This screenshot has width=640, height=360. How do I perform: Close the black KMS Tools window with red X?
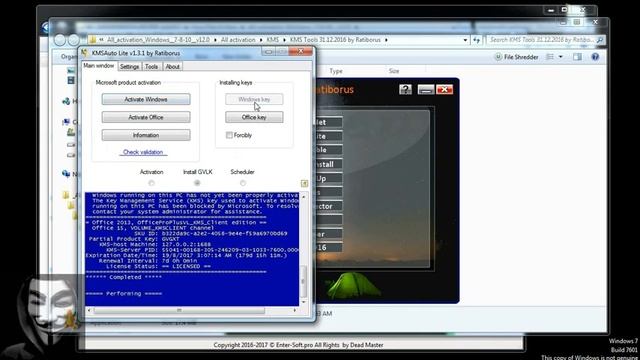pyautogui.click(x=444, y=89)
